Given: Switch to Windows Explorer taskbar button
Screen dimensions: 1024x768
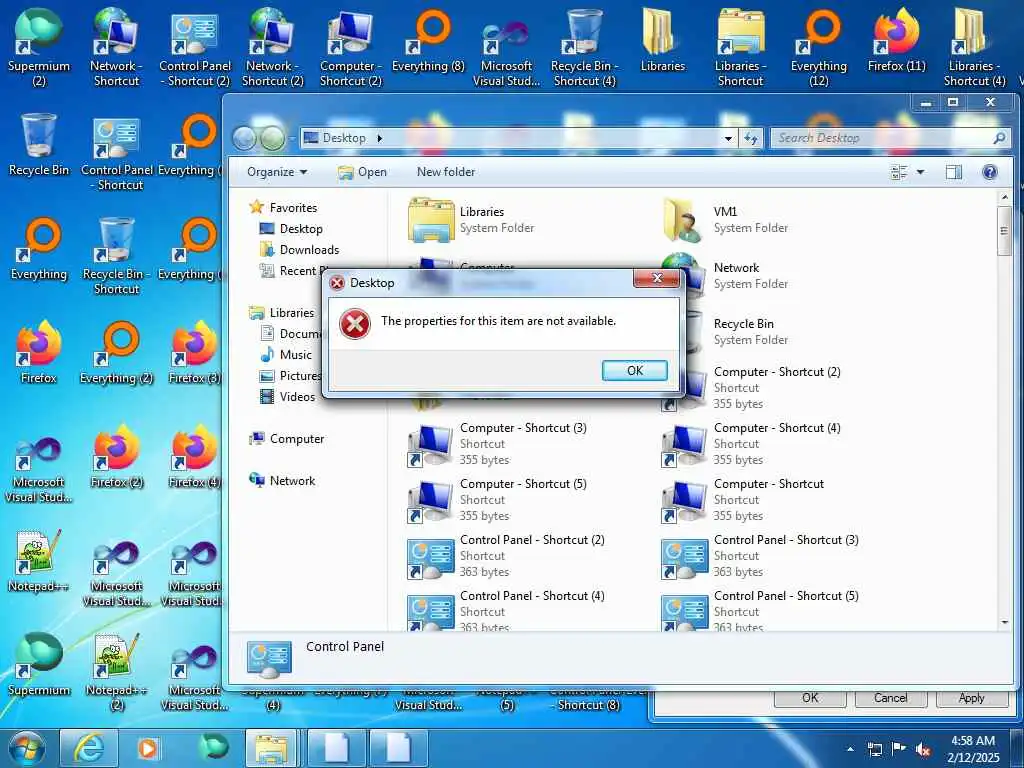Looking at the screenshot, I should point(270,748).
